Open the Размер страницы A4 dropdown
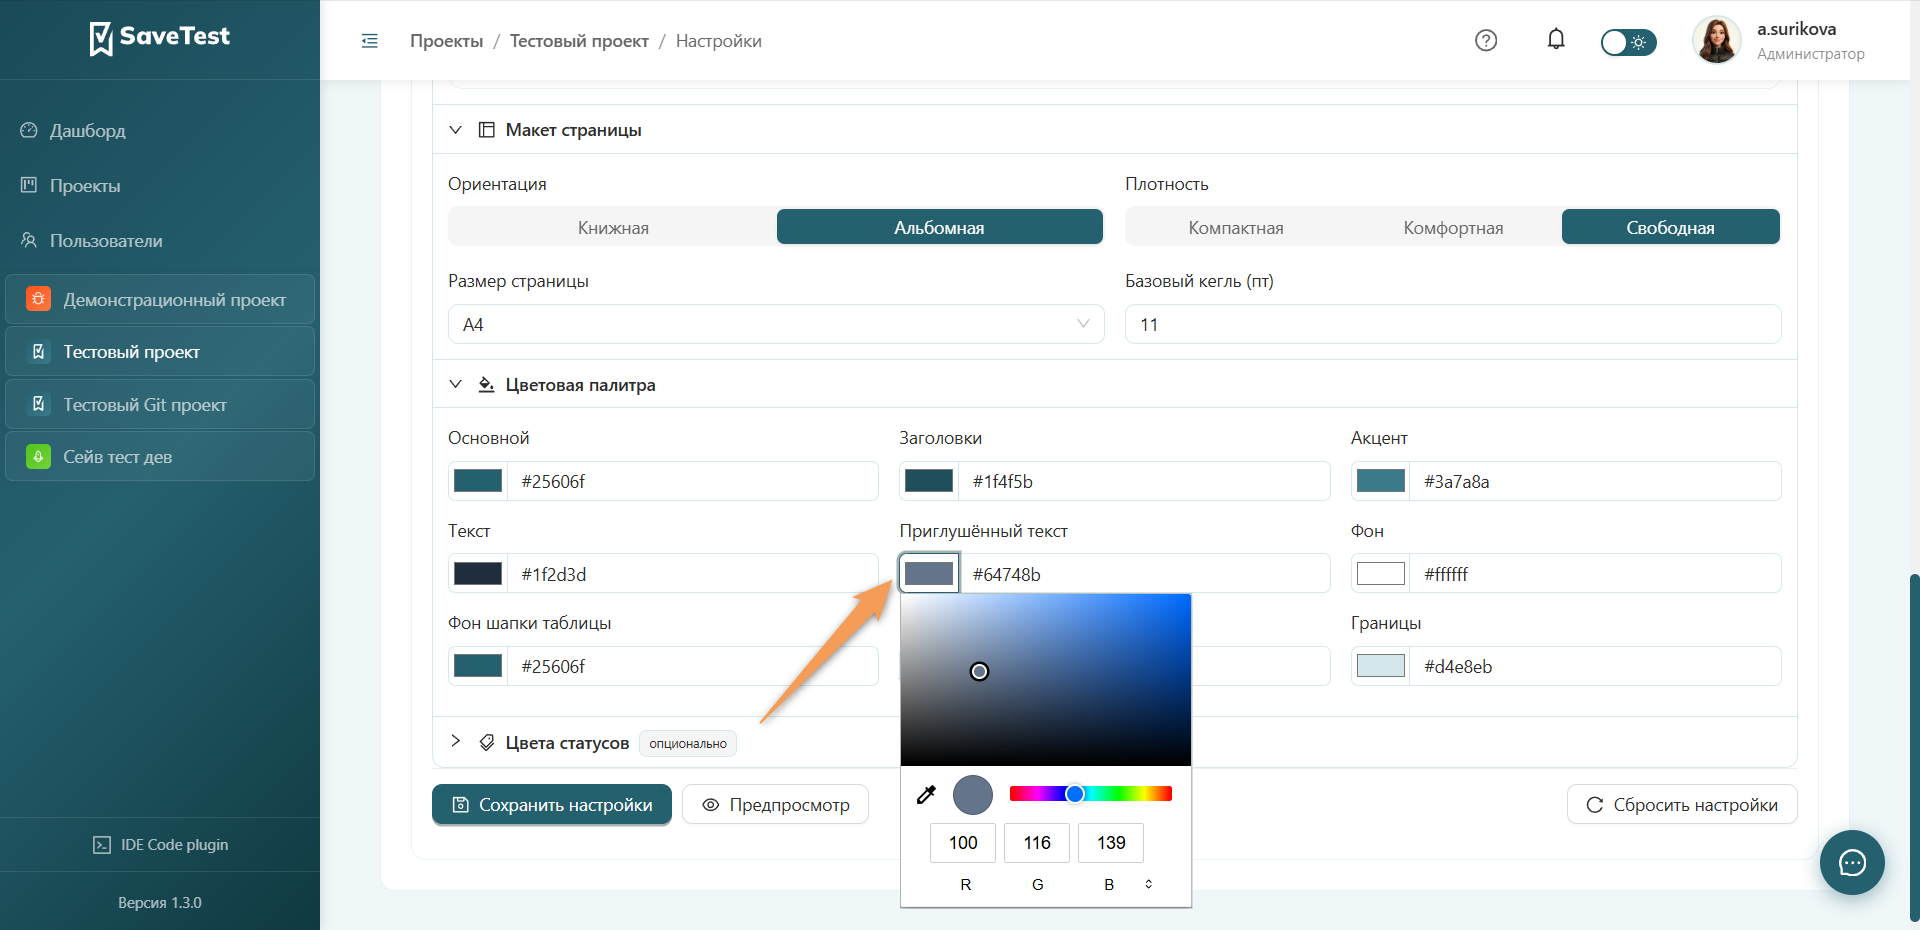The width and height of the screenshot is (1920, 930). coord(776,324)
